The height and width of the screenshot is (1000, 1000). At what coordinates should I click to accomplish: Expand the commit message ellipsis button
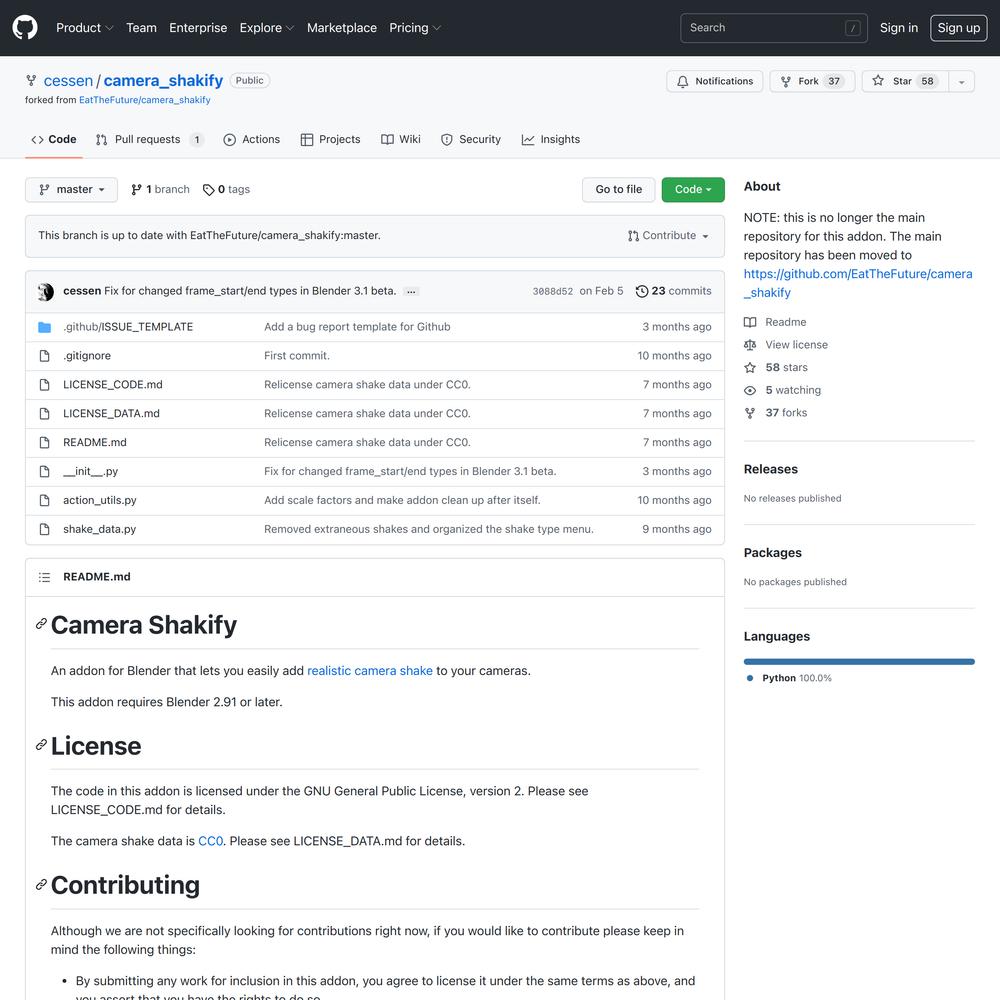pyautogui.click(x=411, y=291)
